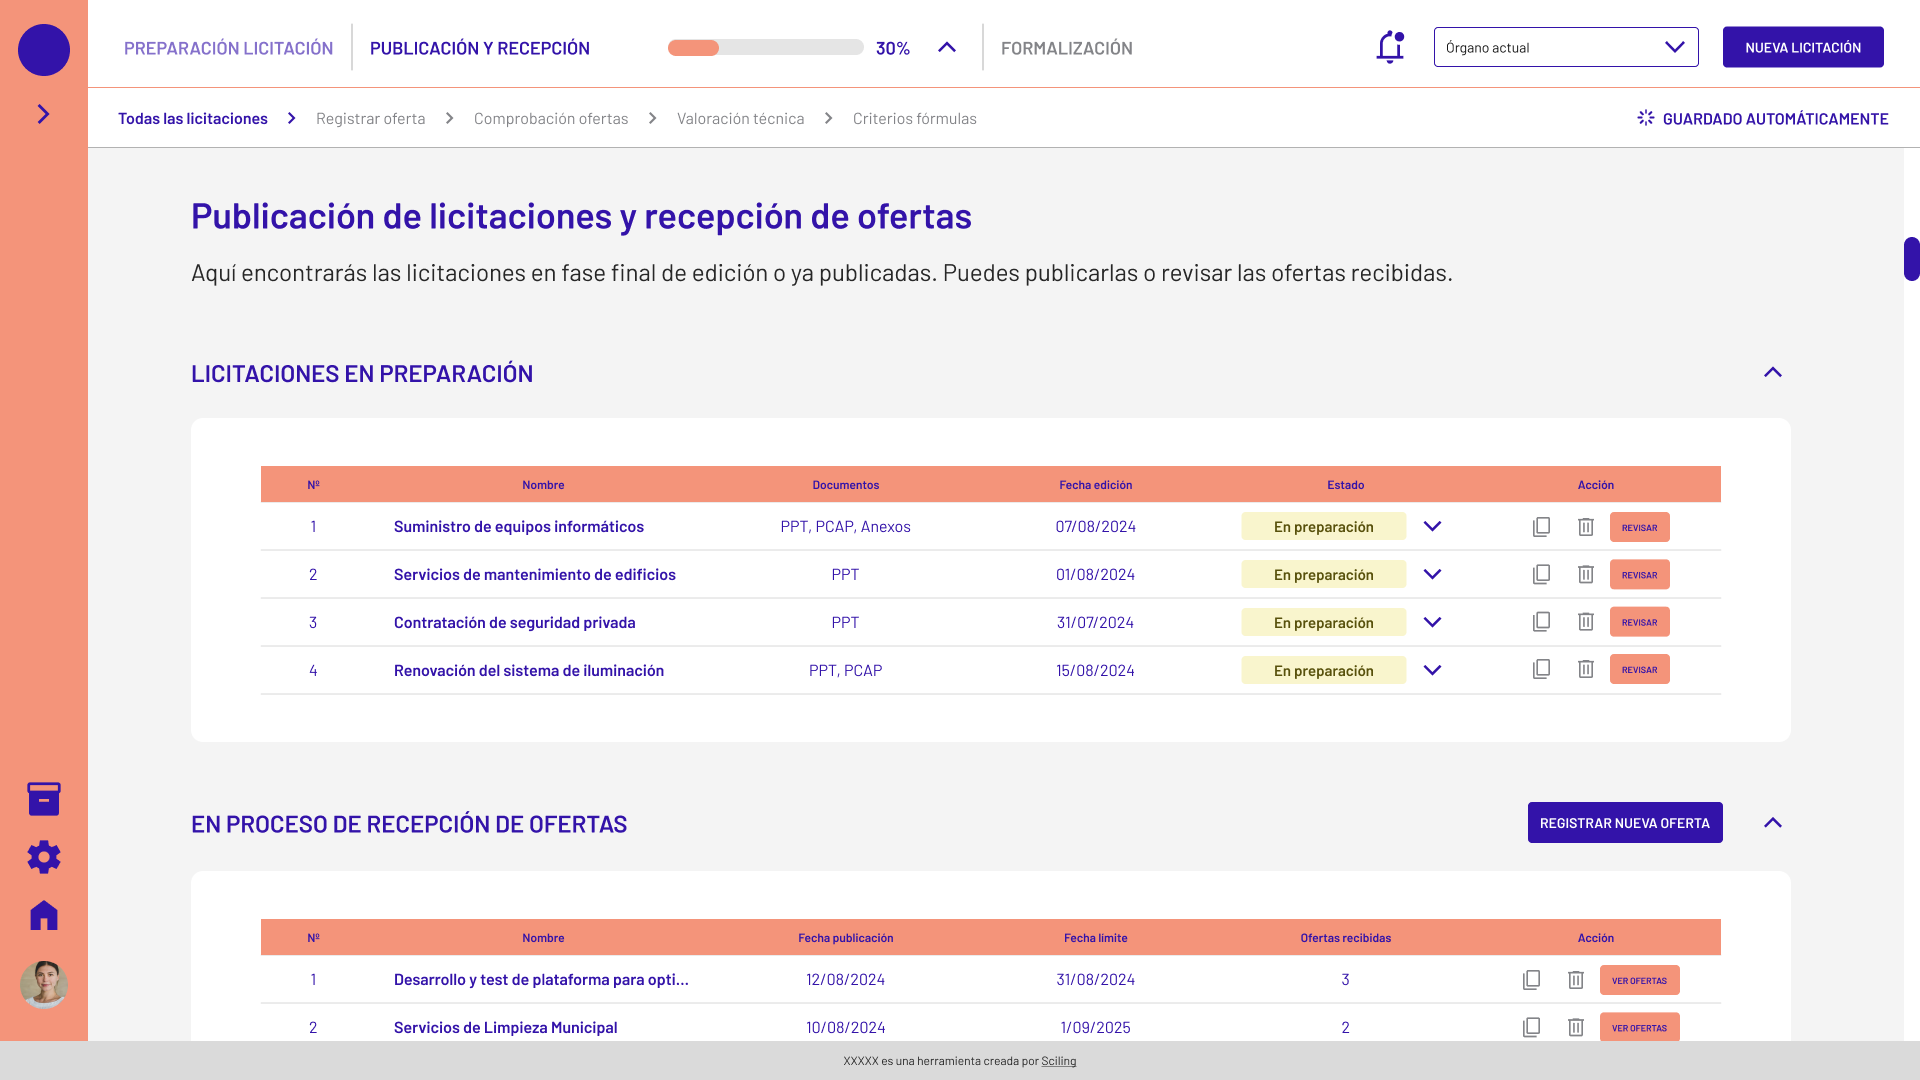Open status dropdown for Renovación del sistema
The image size is (1920, 1080).
1432,670
